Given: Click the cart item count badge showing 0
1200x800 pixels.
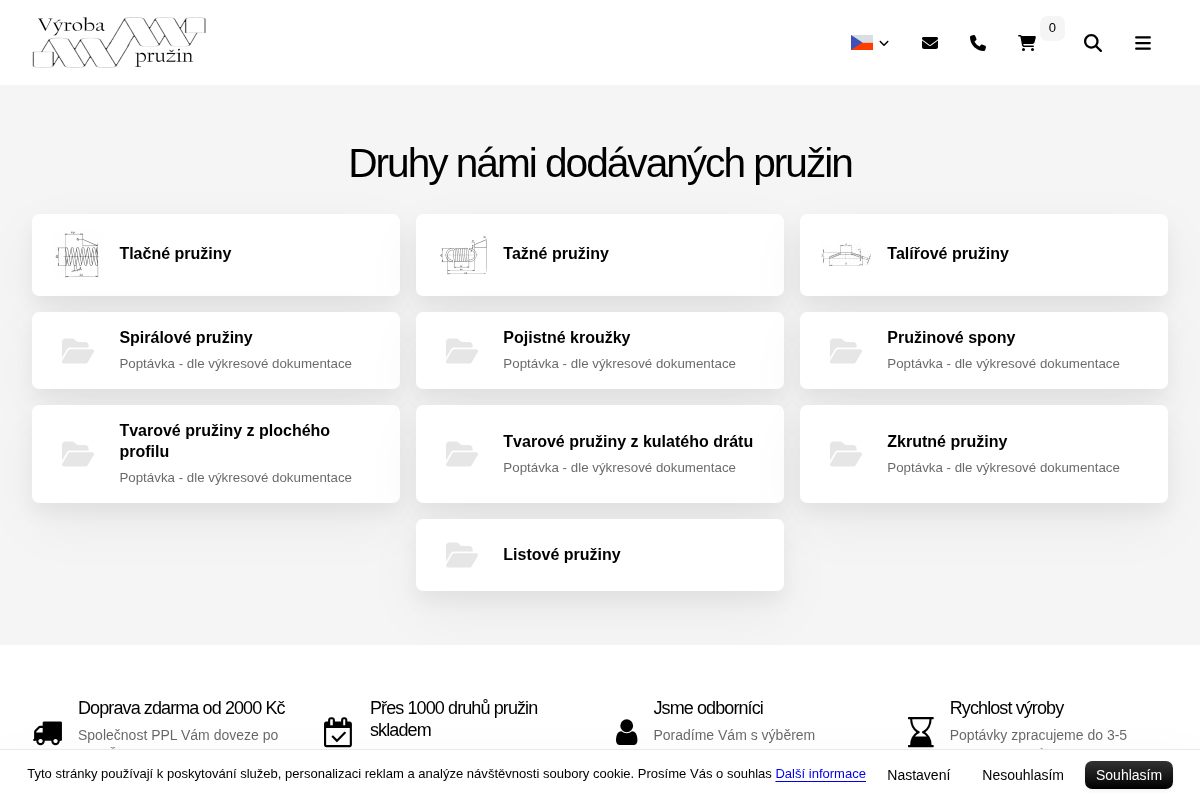Looking at the screenshot, I should [x=1052, y=28].
